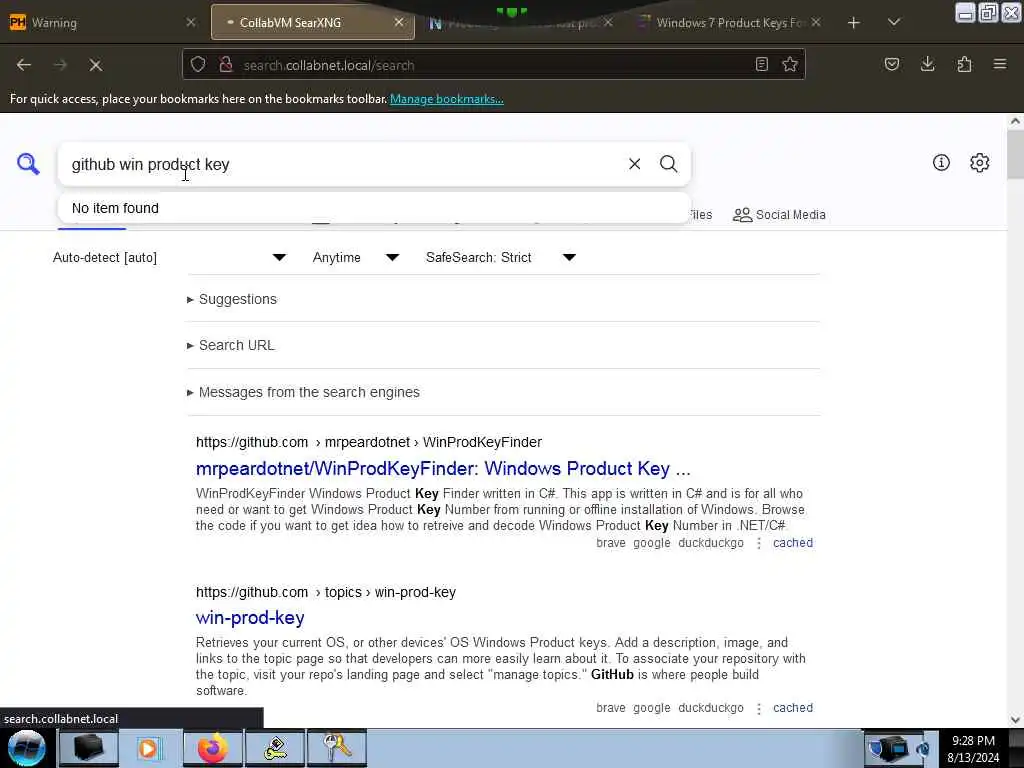Viewport: 1024px width, 768px height.
Task: Open a new browser tab
Action: (x=854, y=23)
